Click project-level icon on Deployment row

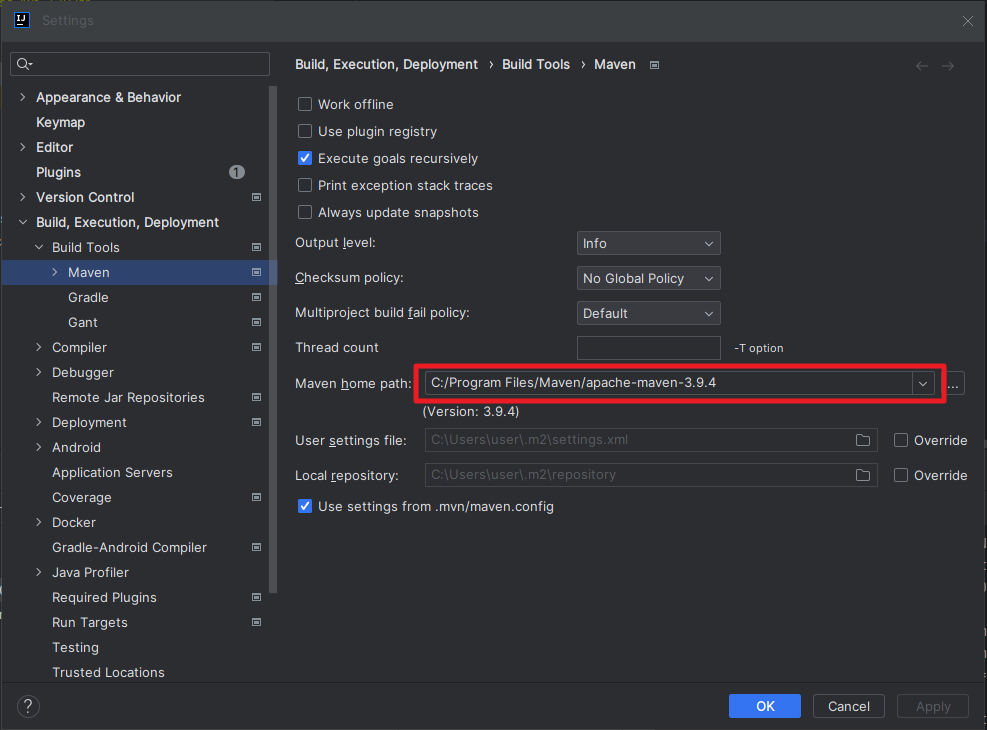(256, 422)
